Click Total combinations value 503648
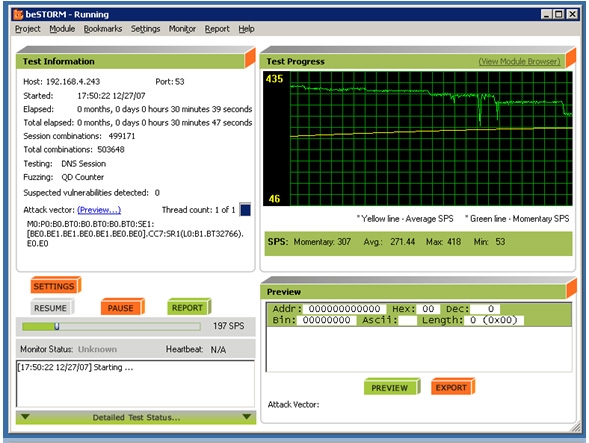Viewport: 589px width, 443px height. click(111, 150)
